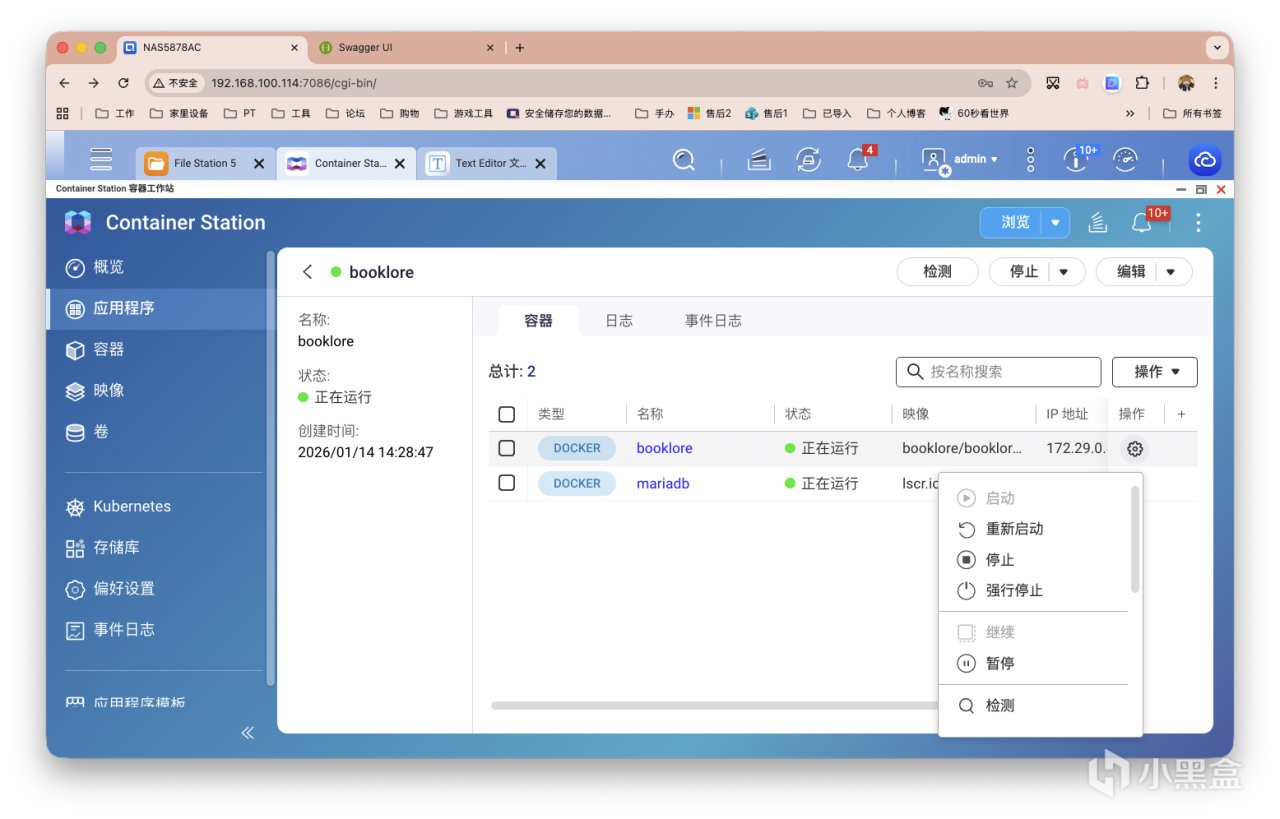Open the saved passwords key icon
Viewport: 1280px width, 819px height.
pyautogui.click(x=985, y=83)
